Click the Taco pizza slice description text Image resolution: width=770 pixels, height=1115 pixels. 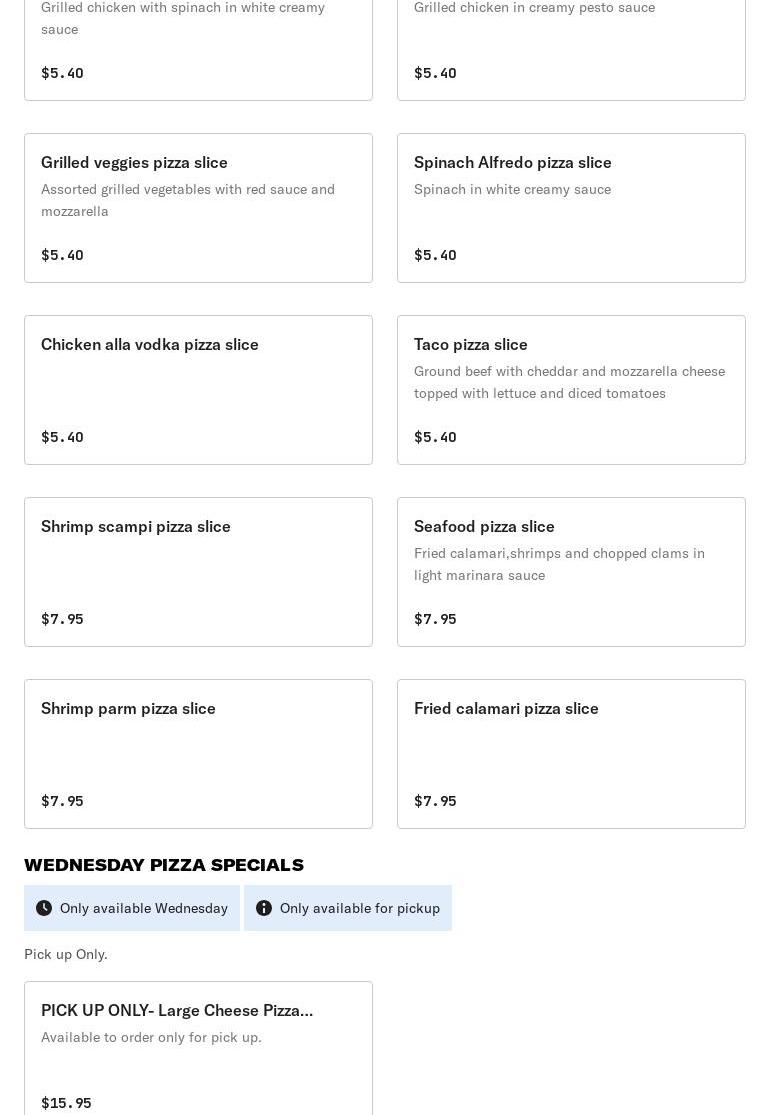click(x=569, y=382)
